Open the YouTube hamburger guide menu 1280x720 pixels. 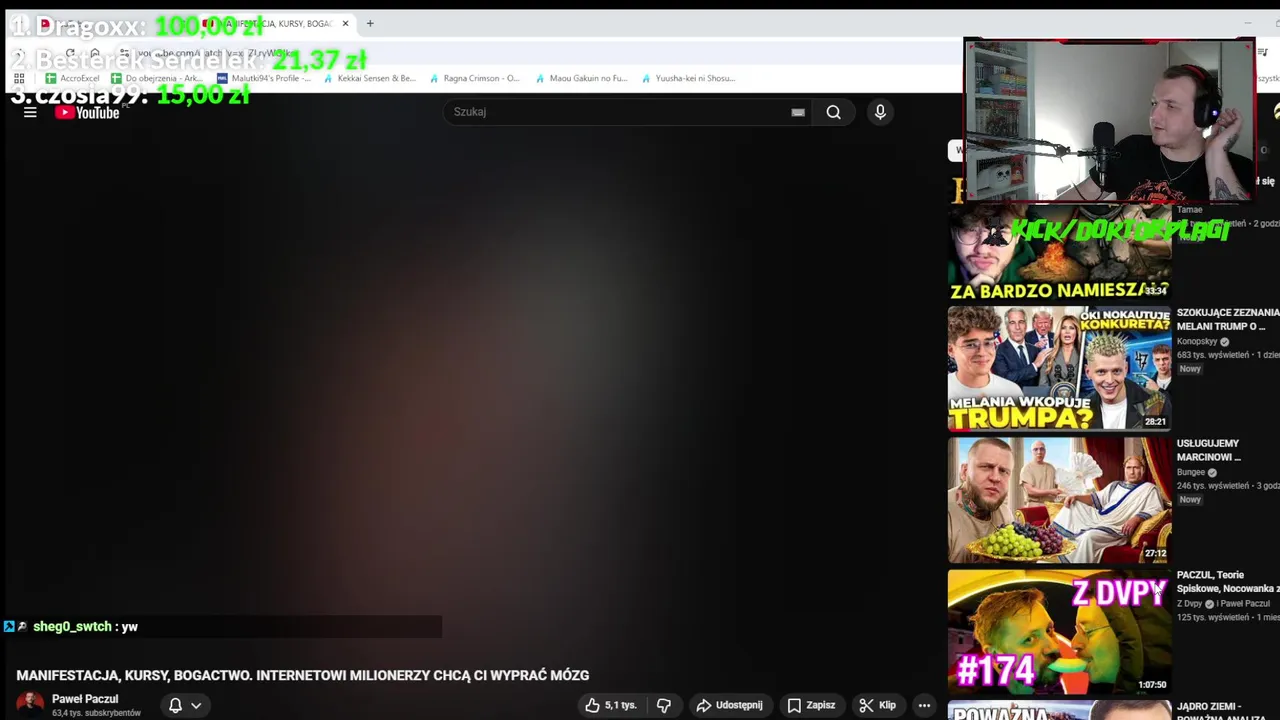tap(30, 112)
